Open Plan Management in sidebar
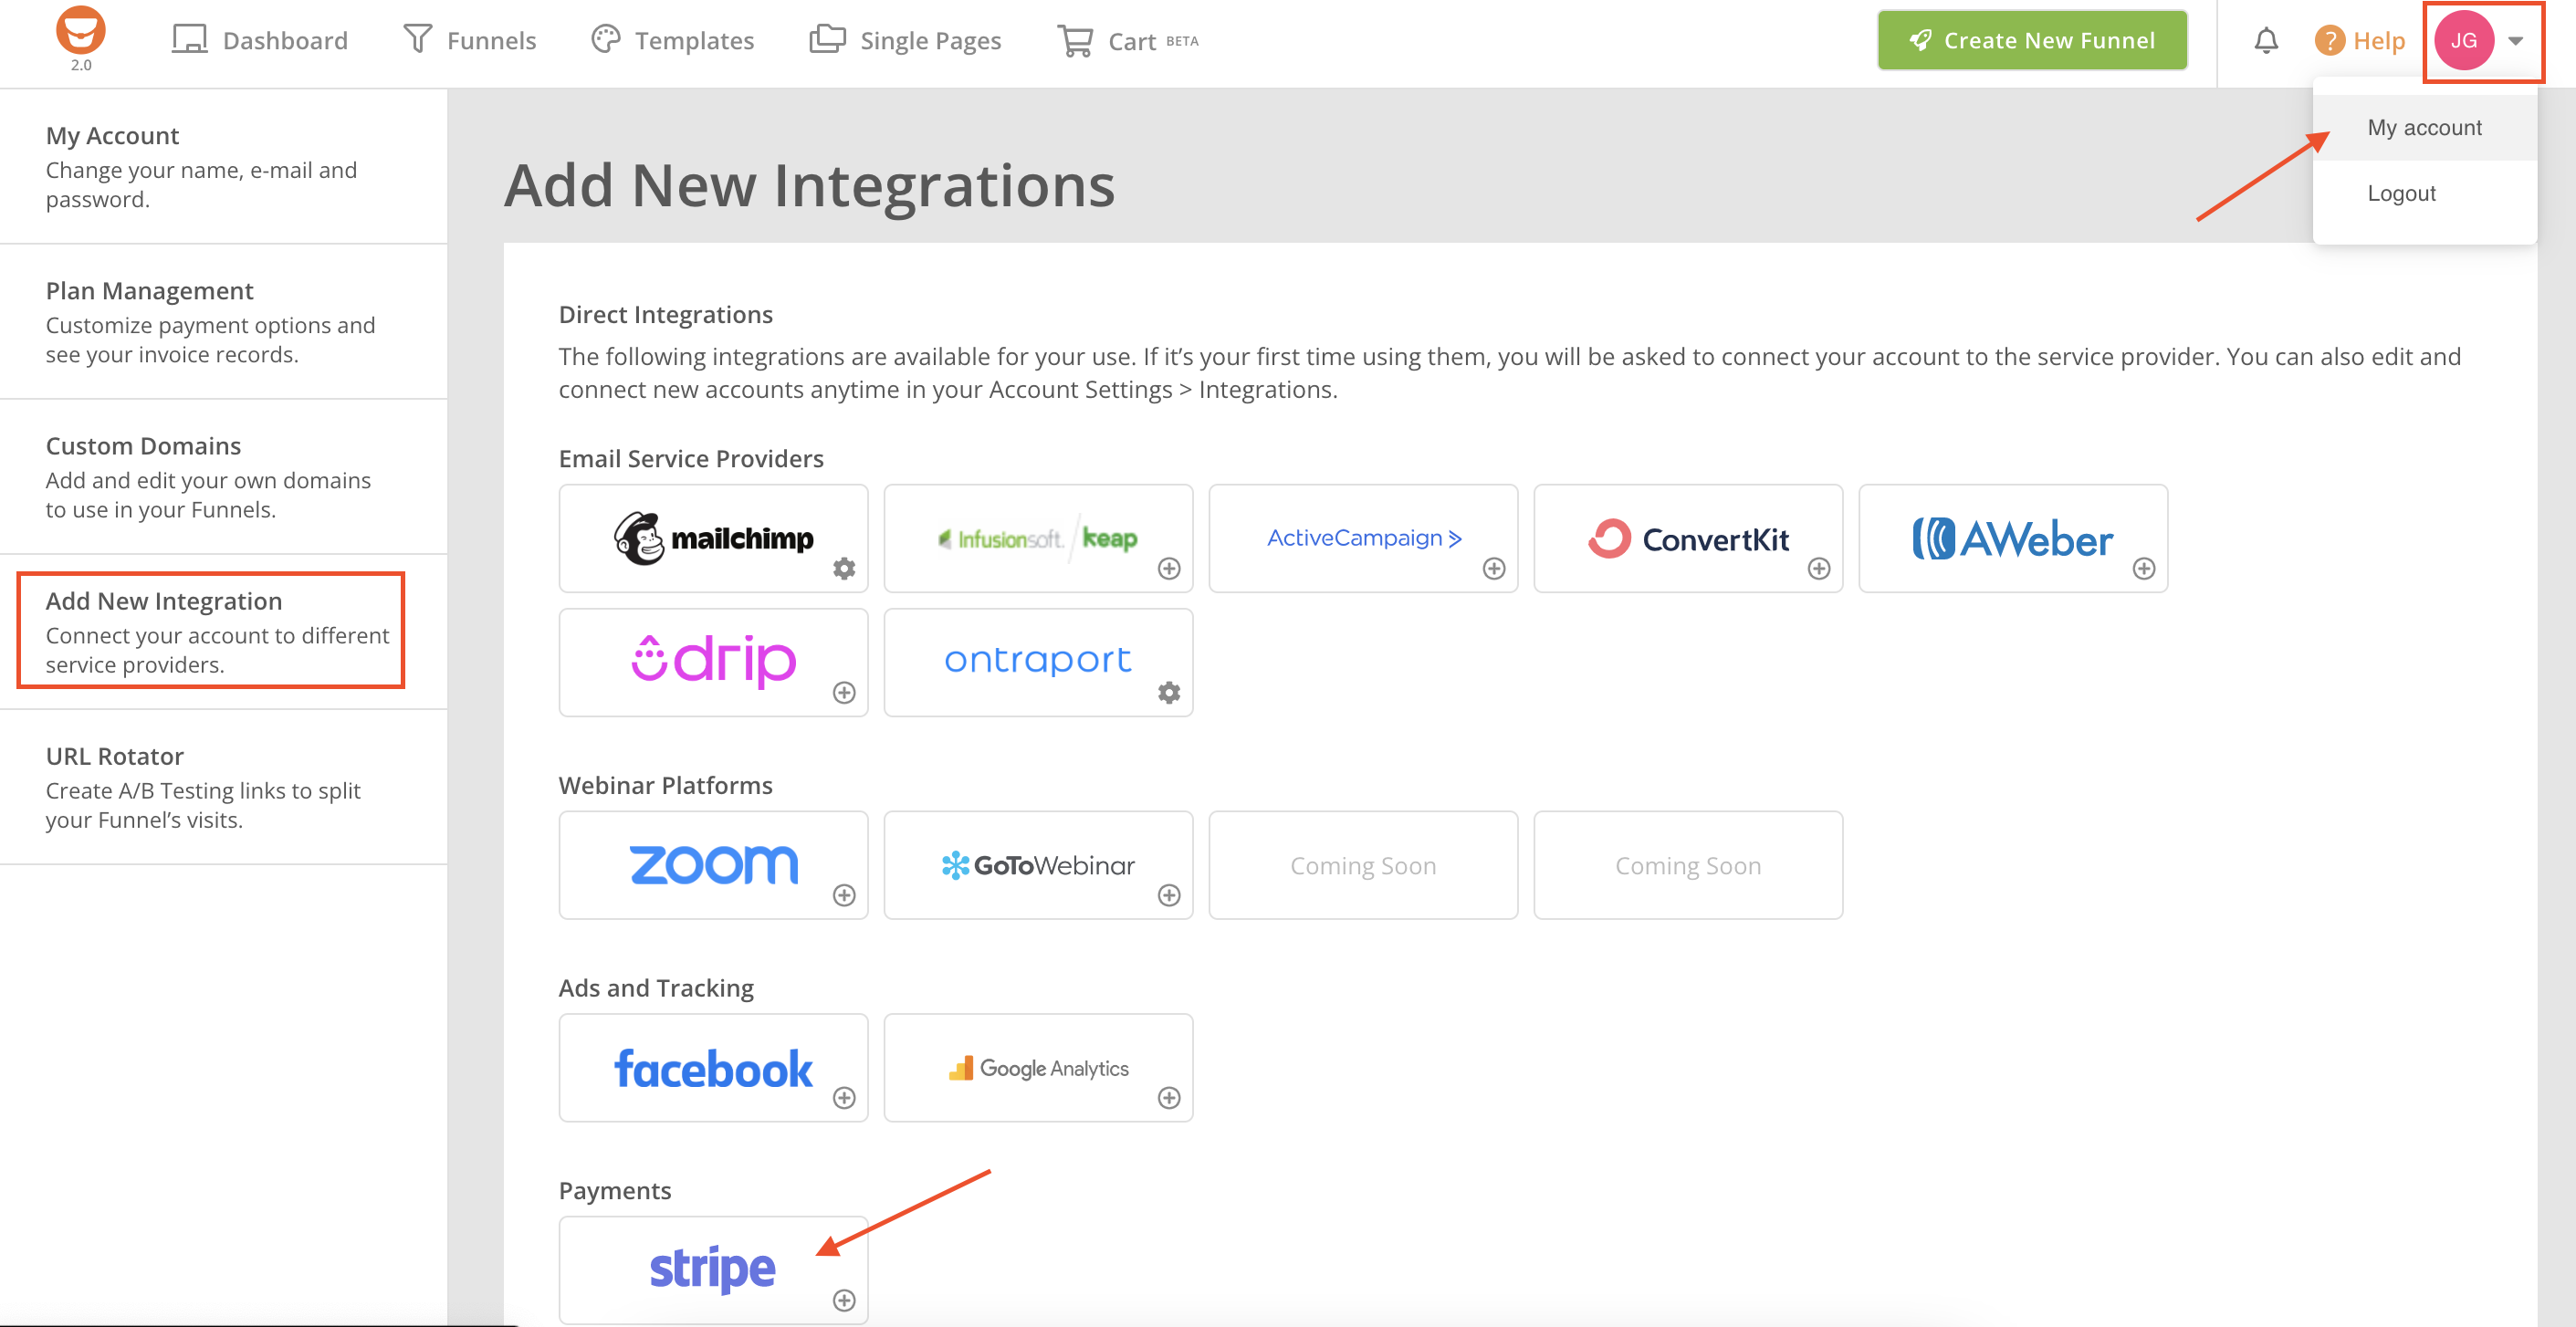The width and height of the screenshot is (2576, 1327). (x=149, y=291)
